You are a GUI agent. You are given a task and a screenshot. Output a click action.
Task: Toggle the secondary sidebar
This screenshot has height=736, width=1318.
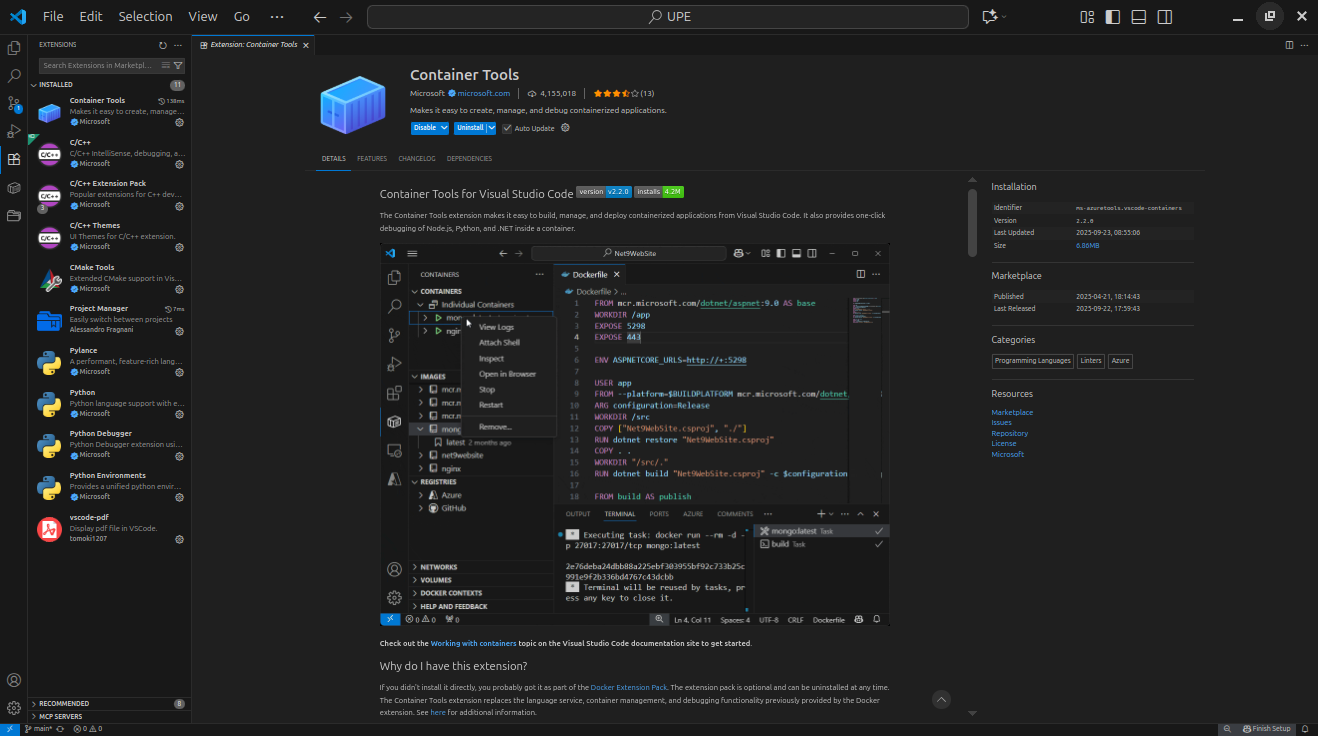point(1164,16)
